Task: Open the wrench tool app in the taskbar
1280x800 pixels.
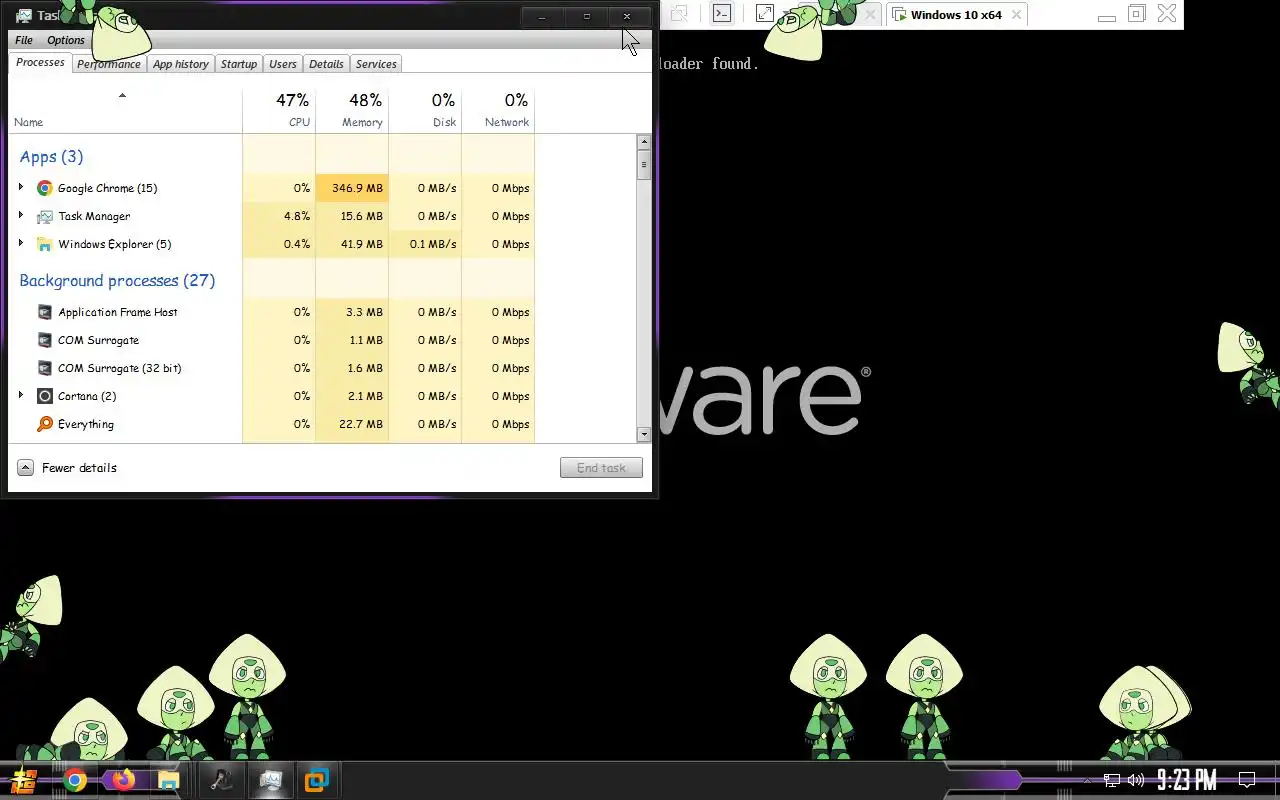Action: tap(222, 780)
